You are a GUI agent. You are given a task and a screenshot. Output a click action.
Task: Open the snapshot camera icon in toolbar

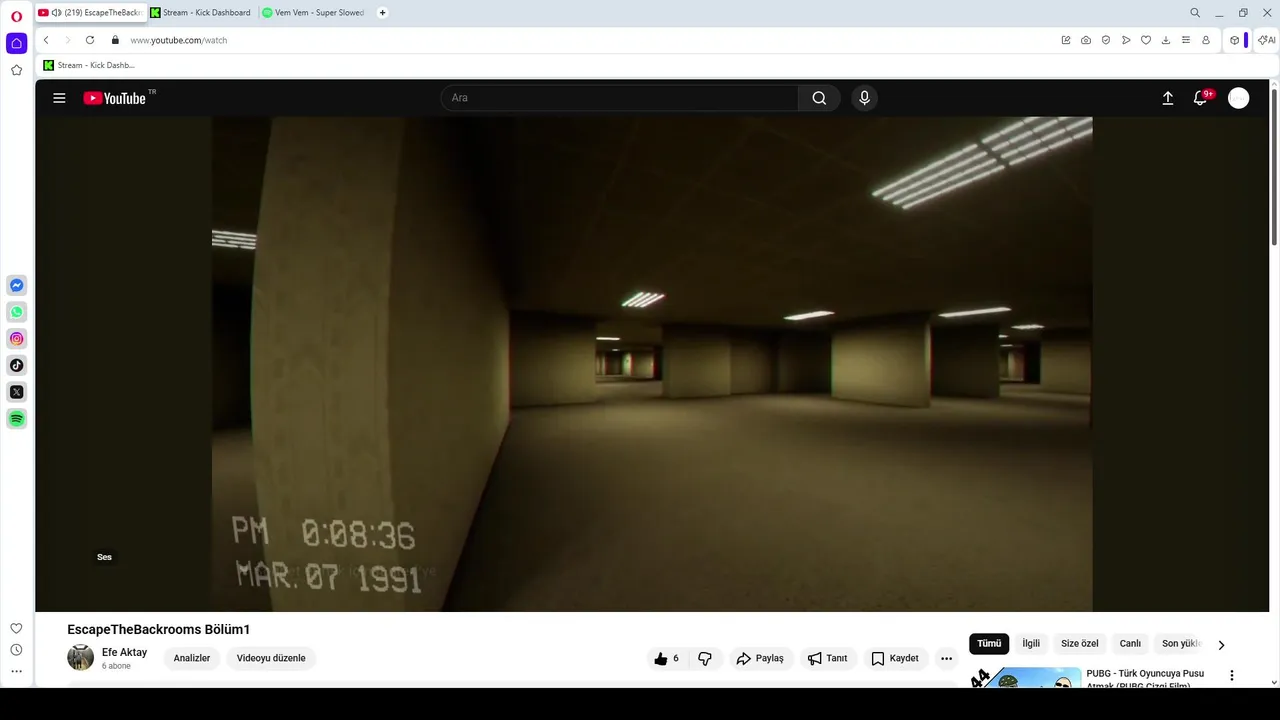click(1086, 40)
